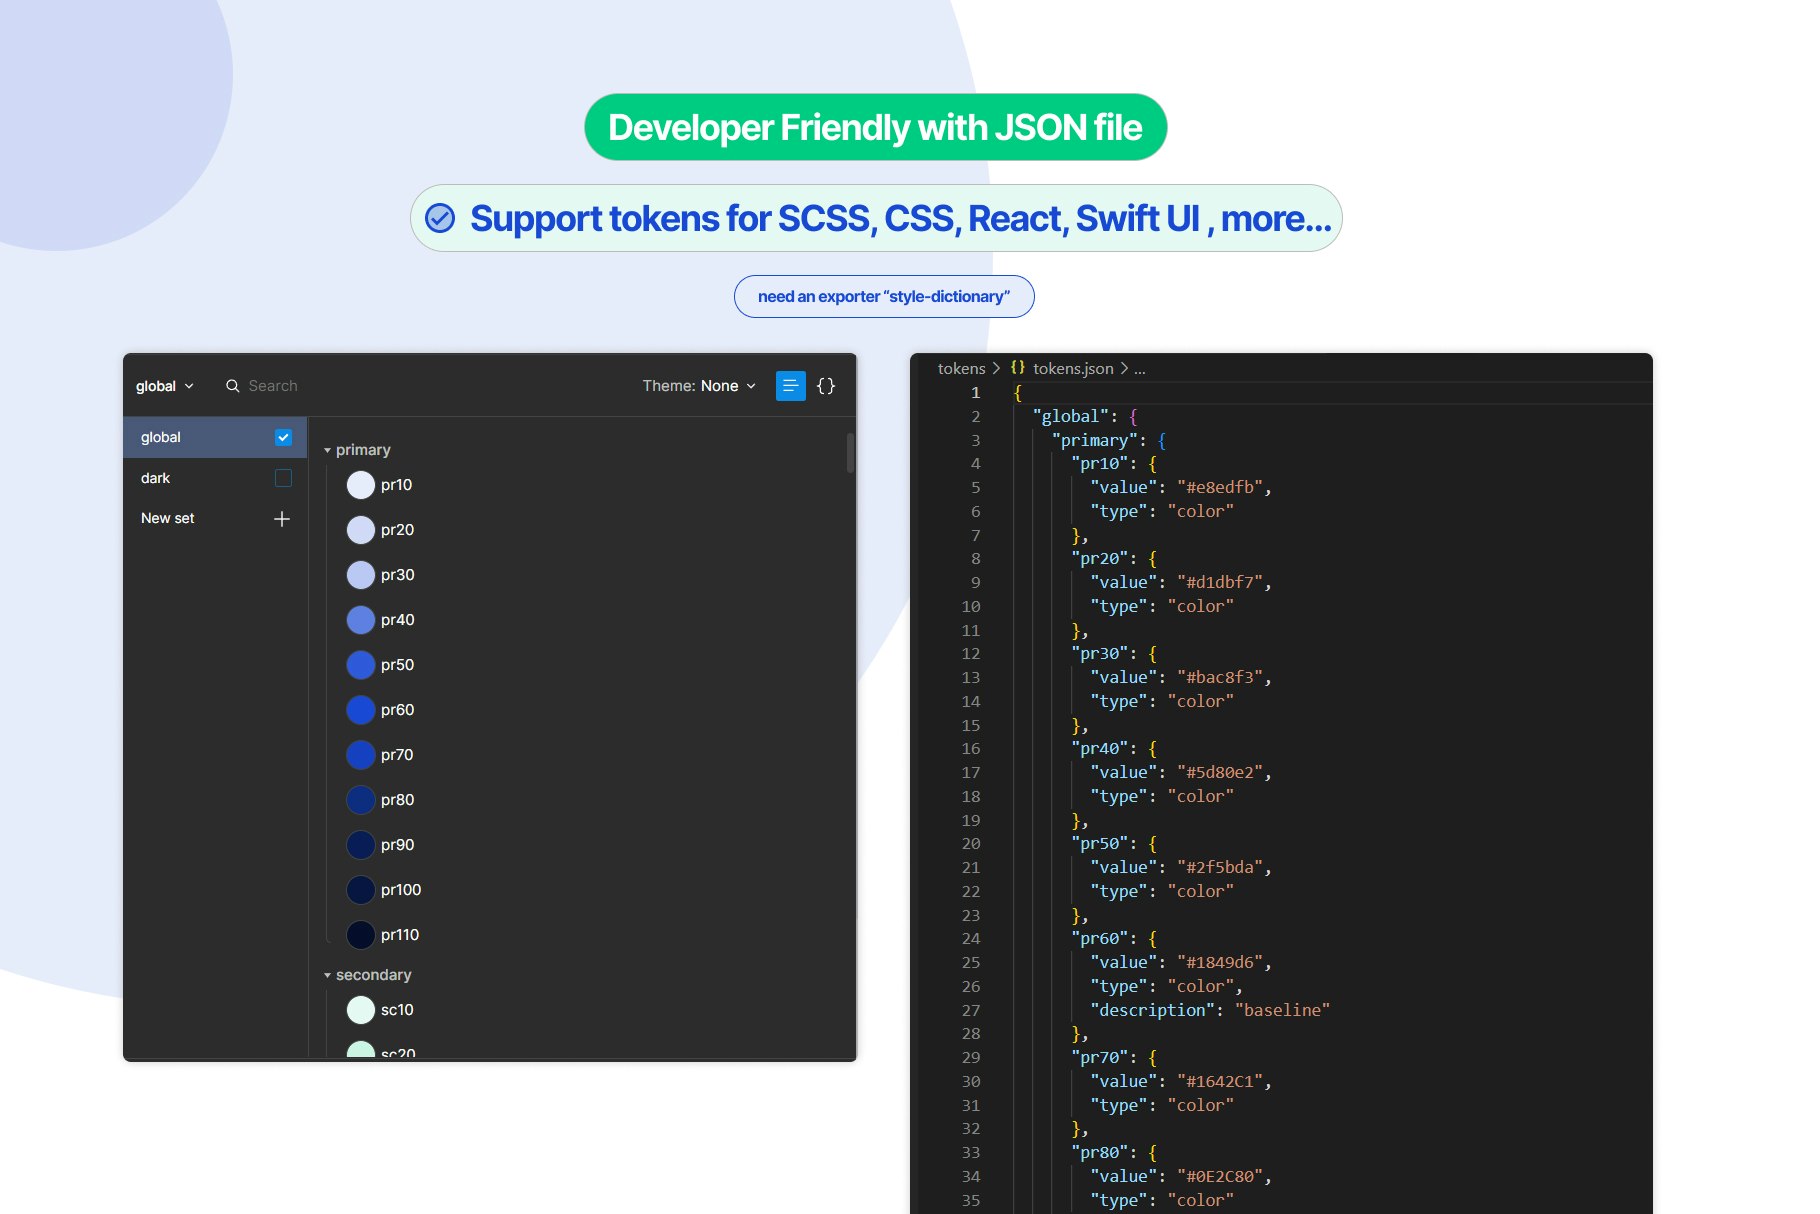Switch to the list view icon
This screenshot has width=1820, height=1214.
click(790, 386)
